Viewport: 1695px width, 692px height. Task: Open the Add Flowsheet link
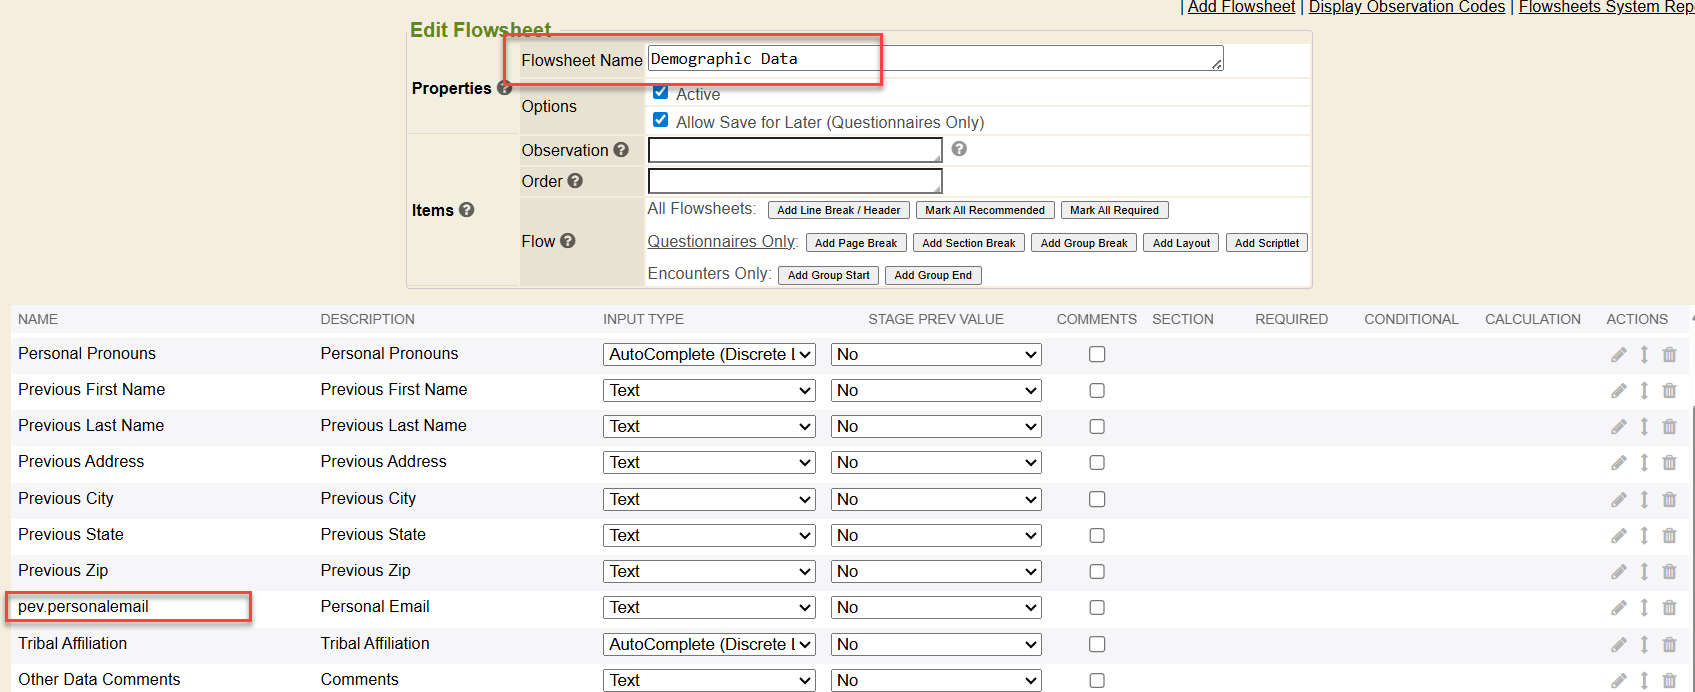[1241, 7]
